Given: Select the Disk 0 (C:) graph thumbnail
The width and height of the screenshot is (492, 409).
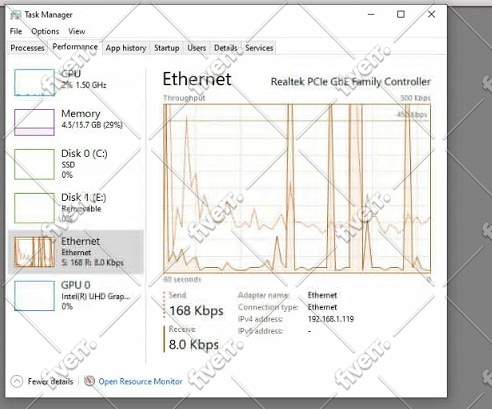Looking at the screenshot, I should click(34, 164).
